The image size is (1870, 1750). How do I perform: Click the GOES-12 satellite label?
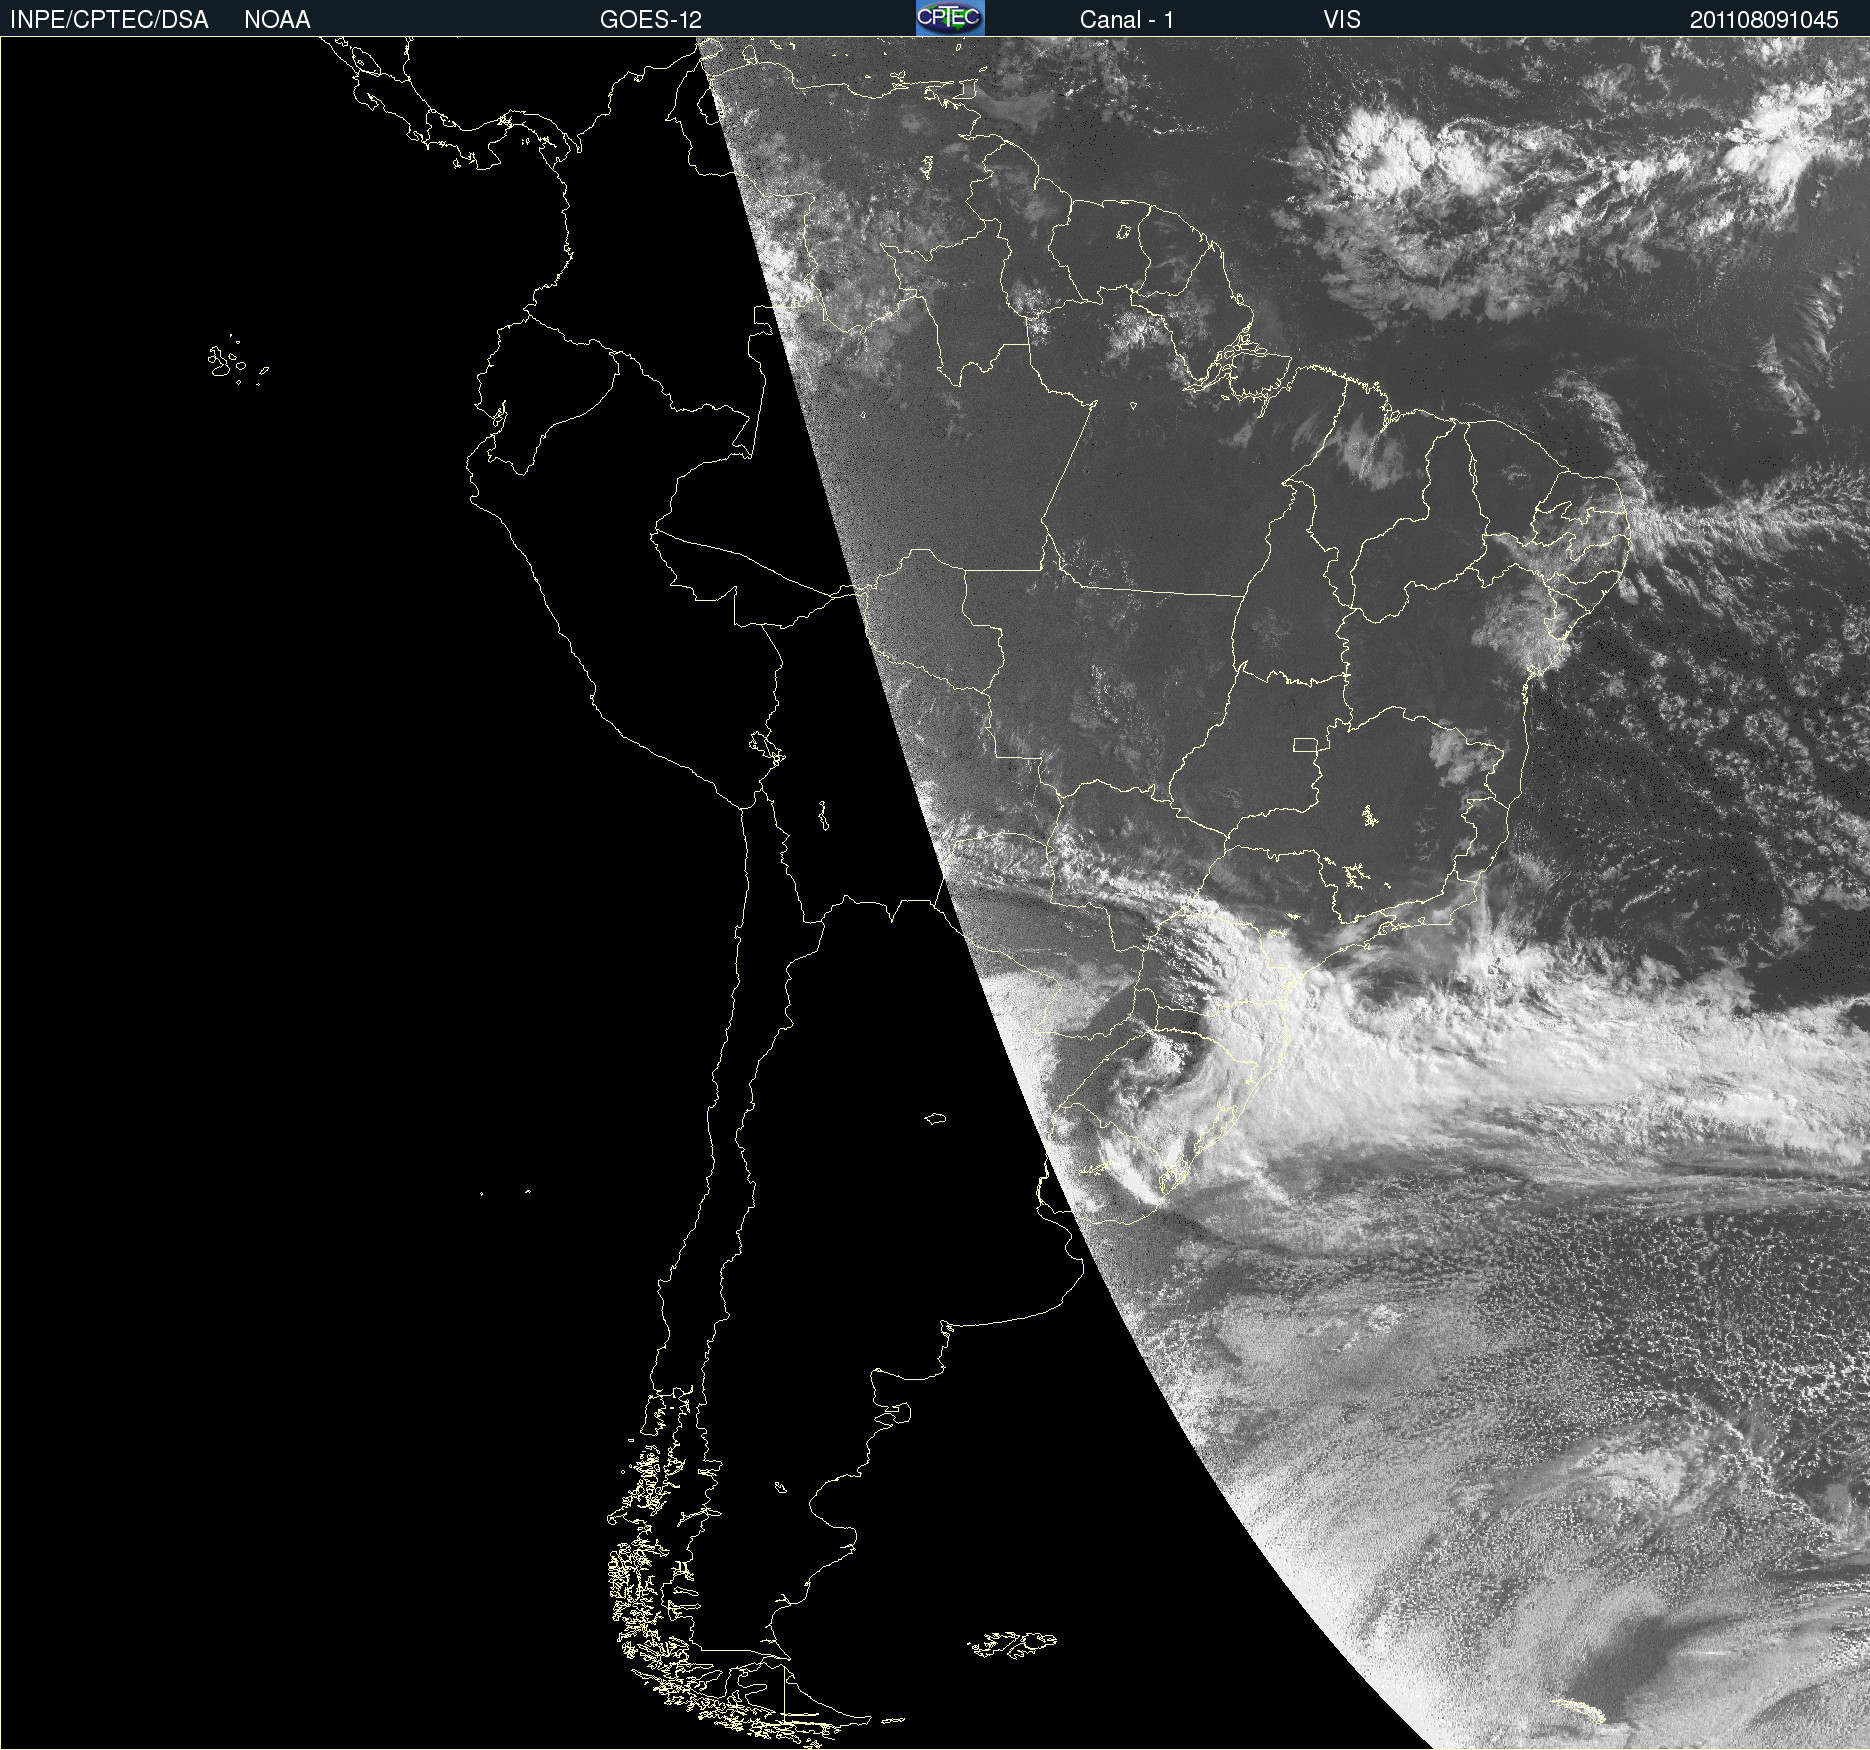651,20
